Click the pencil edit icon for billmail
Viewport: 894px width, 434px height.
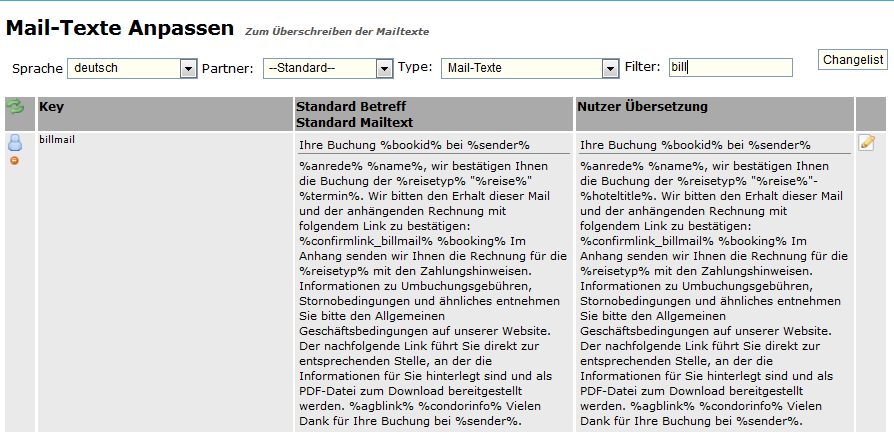867,143
